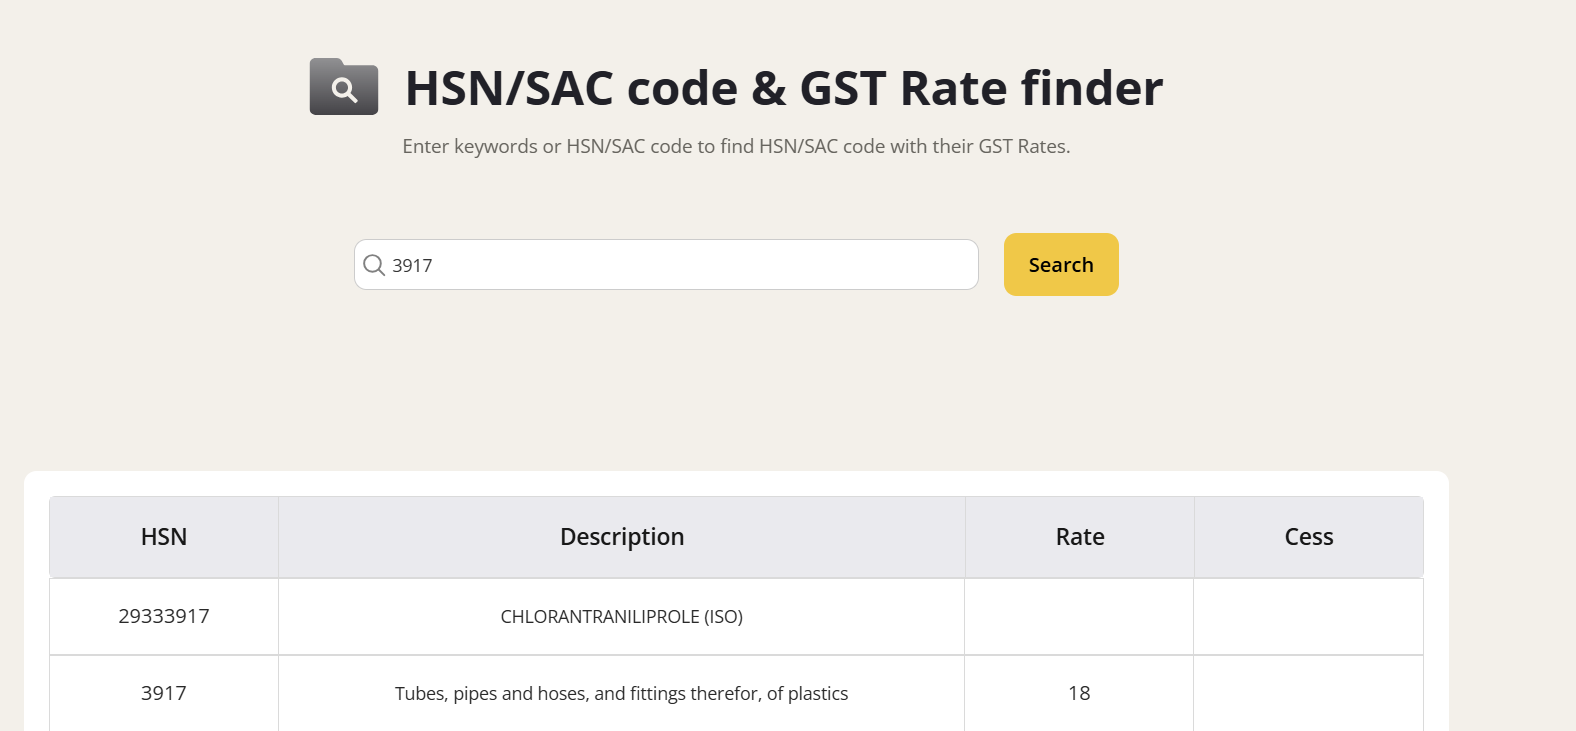Select the HSN column header
Screen dimensions: 1576x731
pyautogui.click(x=164, y=537)
